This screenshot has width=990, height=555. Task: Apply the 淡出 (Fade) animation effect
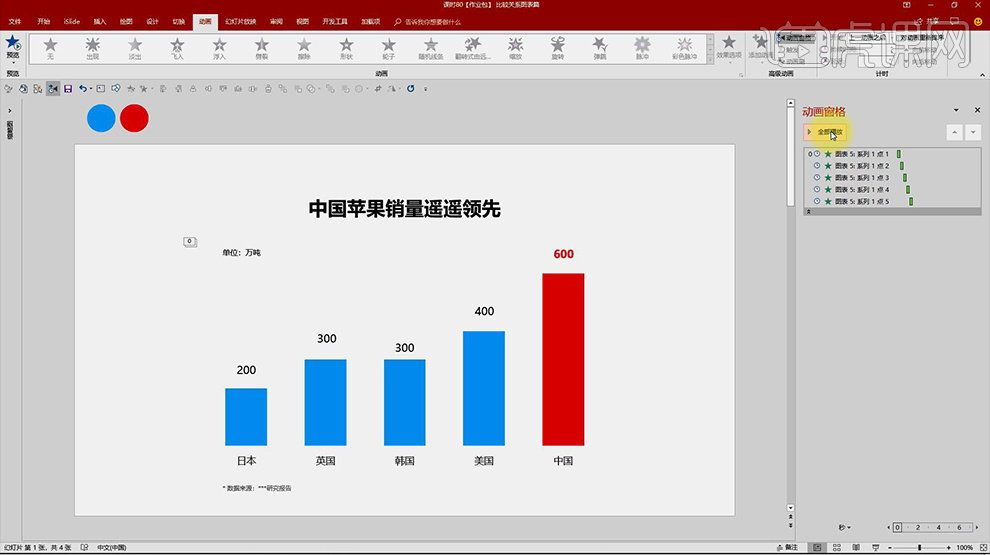135,49
